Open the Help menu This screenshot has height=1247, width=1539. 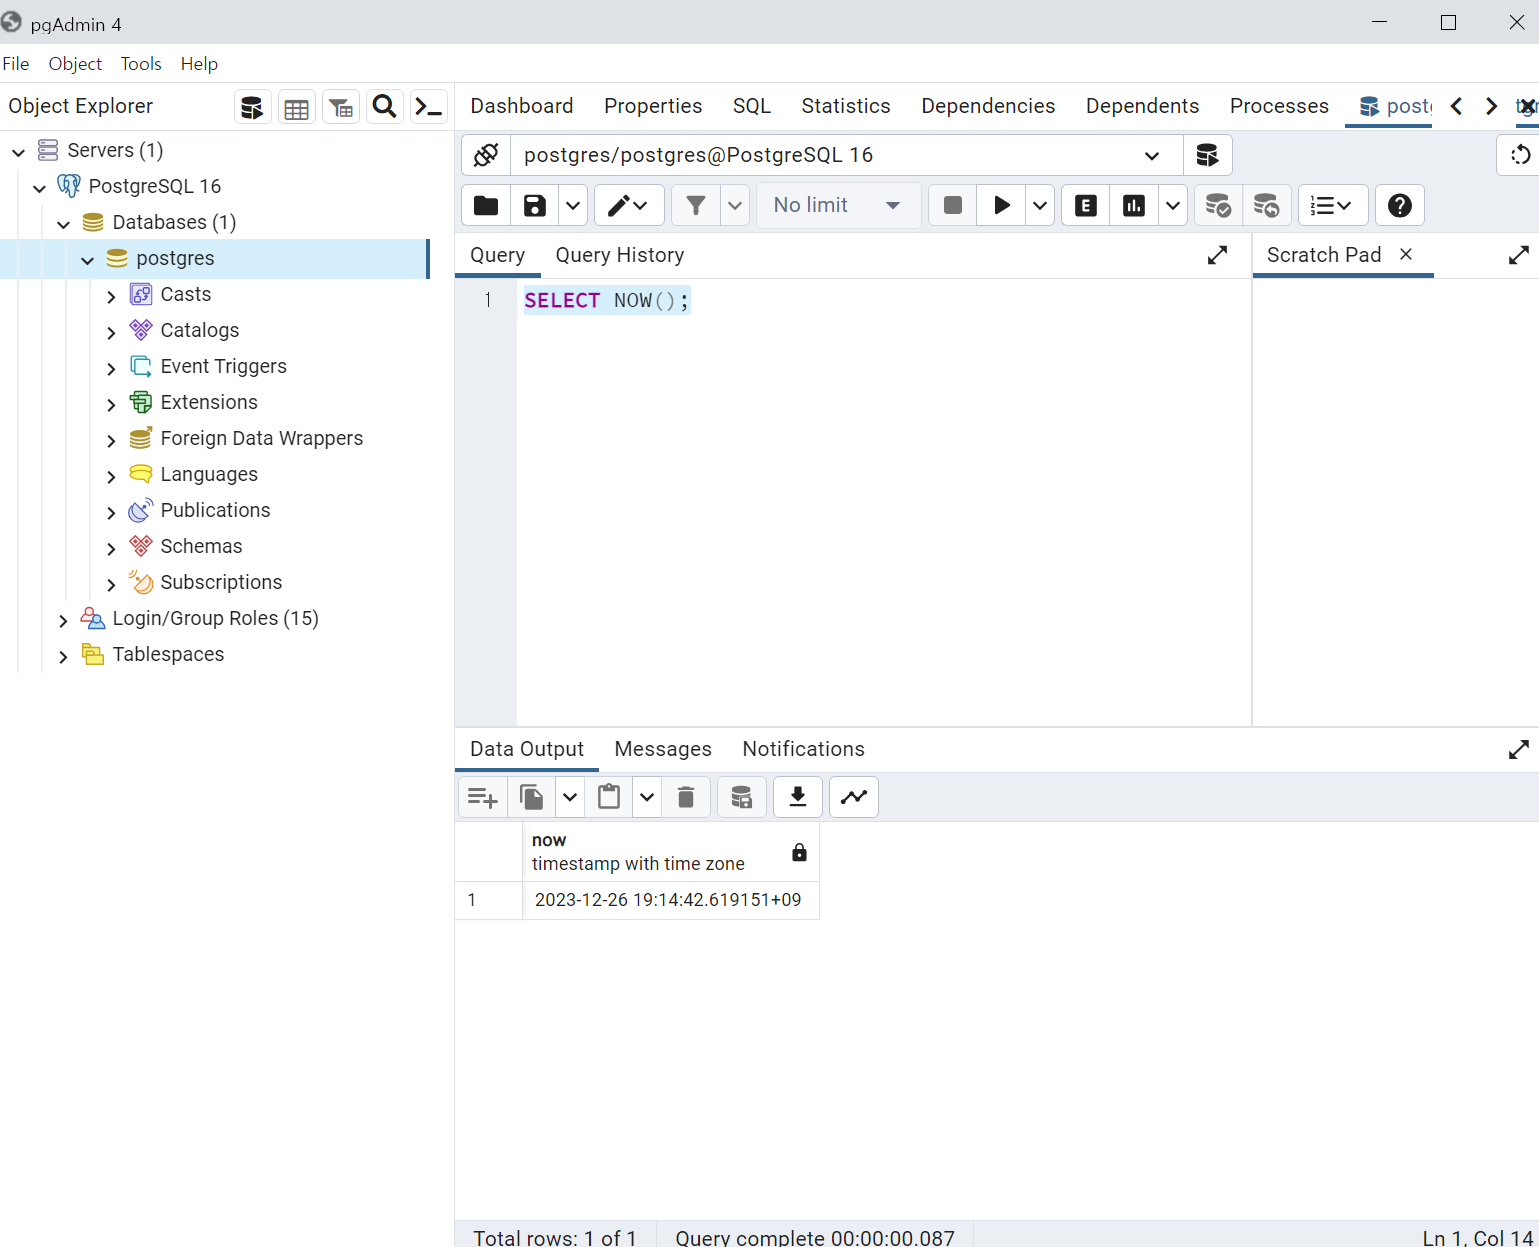pos(199,64)
